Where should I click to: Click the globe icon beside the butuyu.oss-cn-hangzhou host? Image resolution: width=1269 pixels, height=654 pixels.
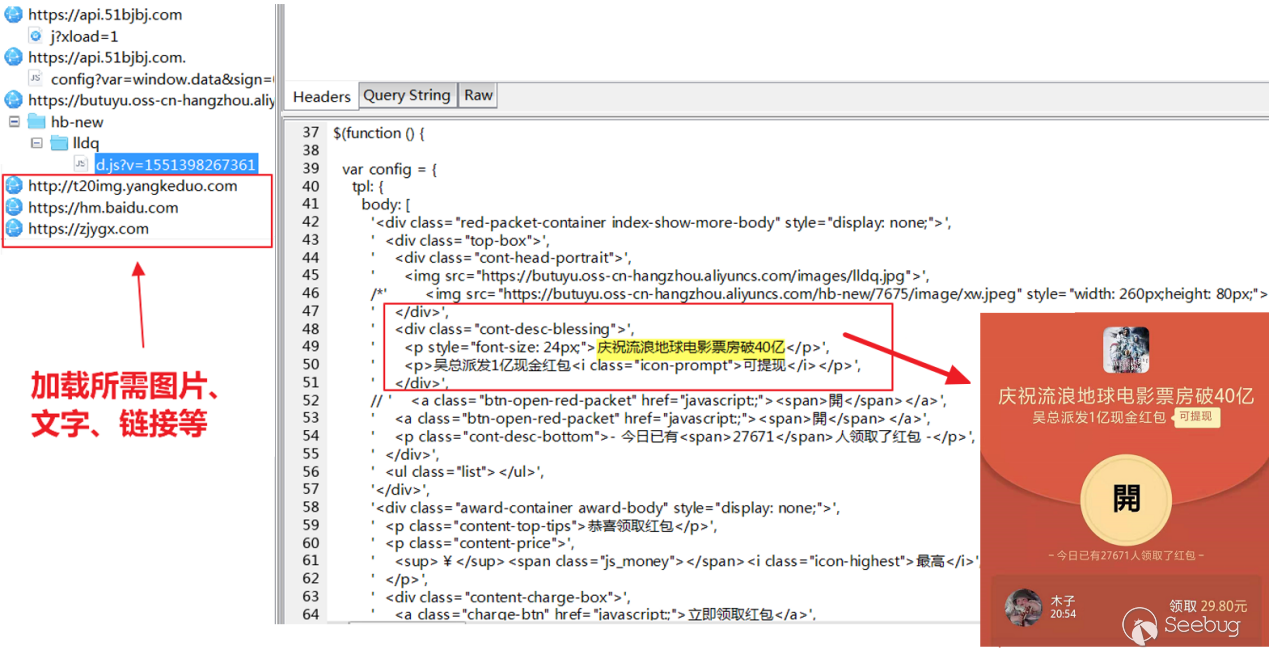(x=14, y=100)
